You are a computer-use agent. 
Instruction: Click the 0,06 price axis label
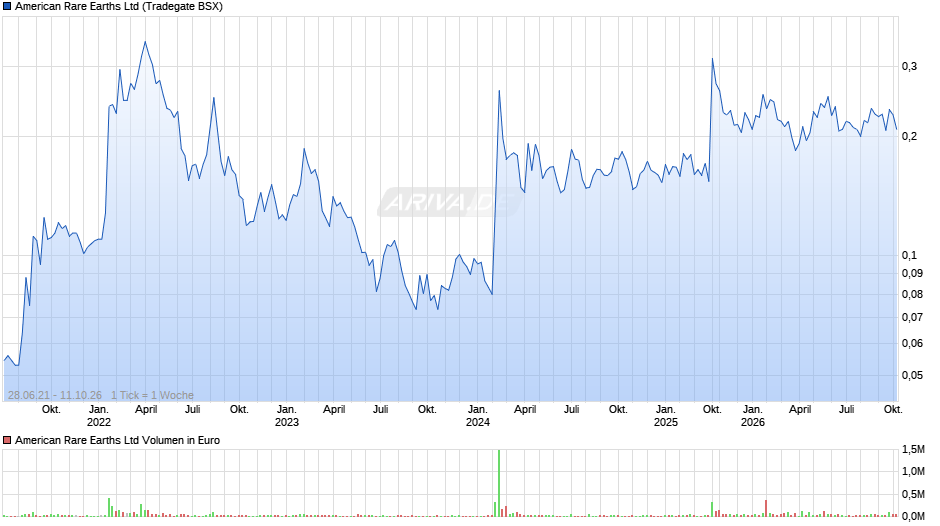[912, 344]
